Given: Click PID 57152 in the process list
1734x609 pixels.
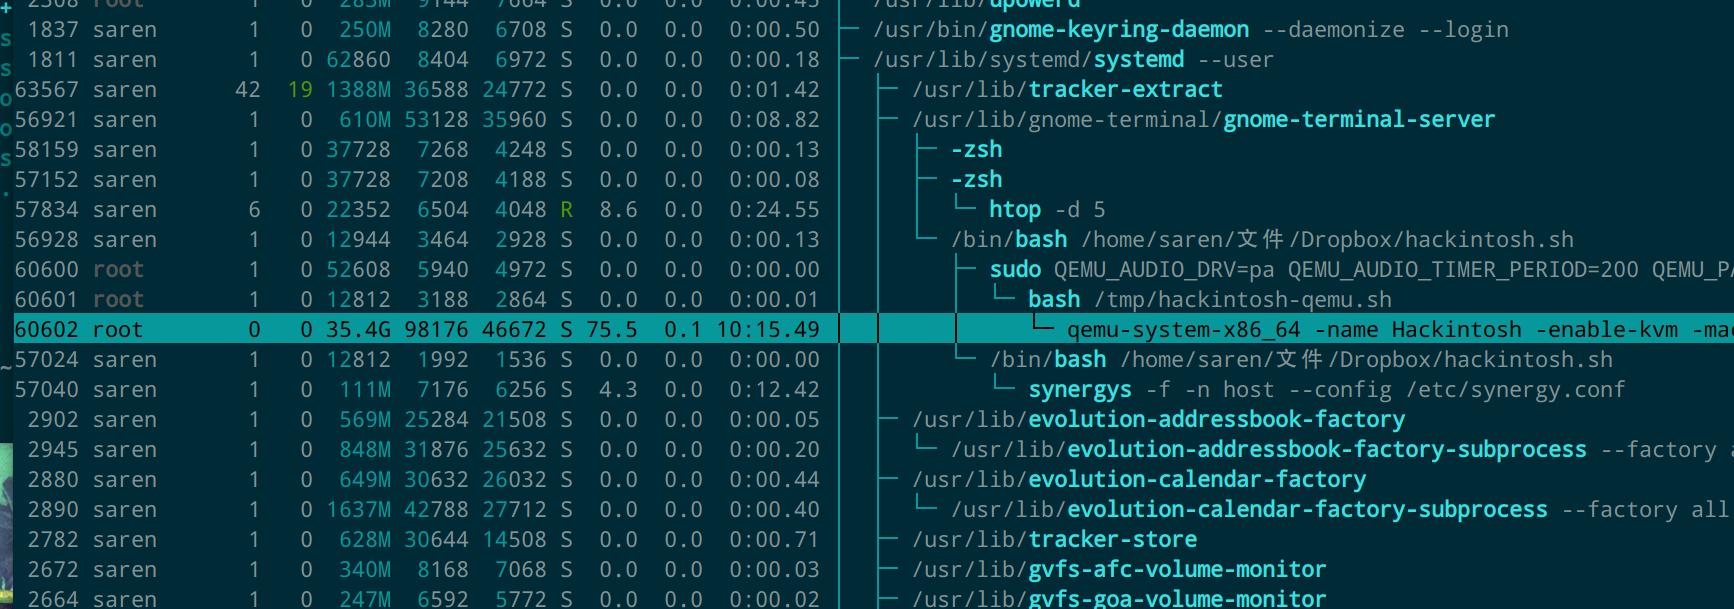Looking at the screenshot, I should [x=46, y=180].
